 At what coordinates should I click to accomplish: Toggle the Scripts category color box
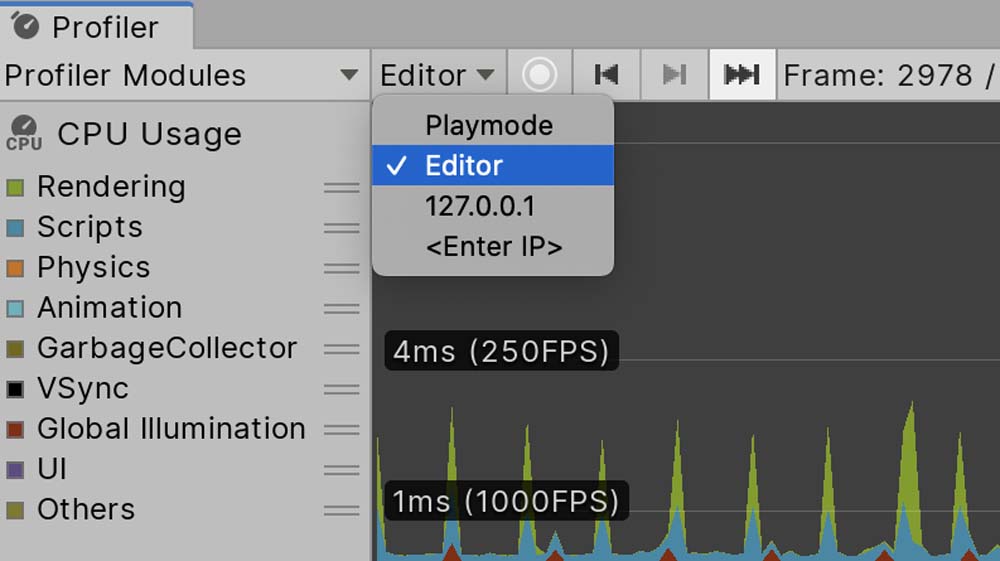pos(15,228)
